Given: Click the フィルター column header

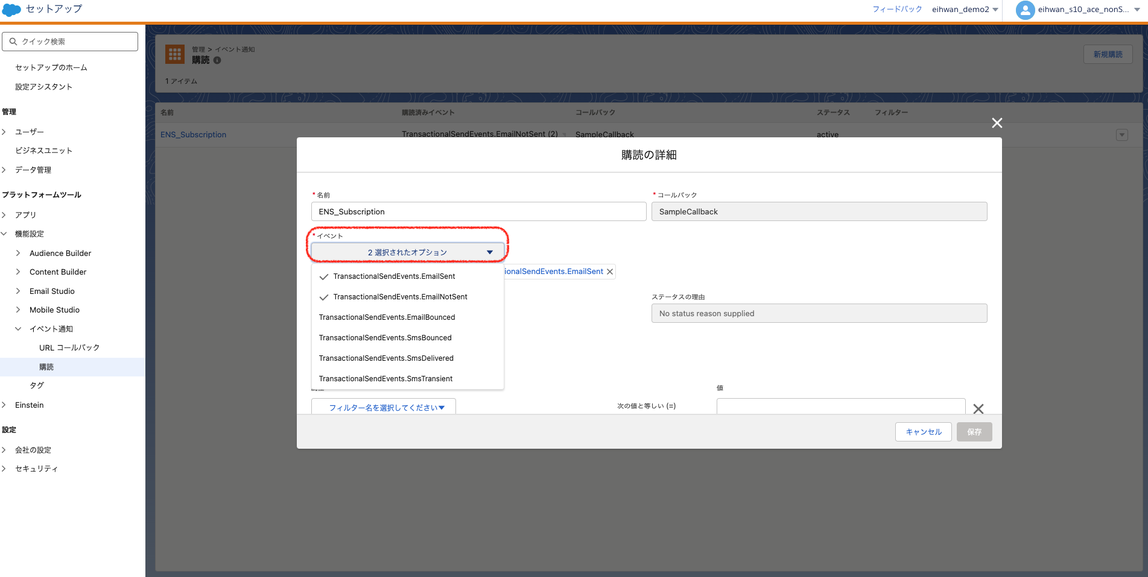Looking at the screenshot, I should pos(891,113).
